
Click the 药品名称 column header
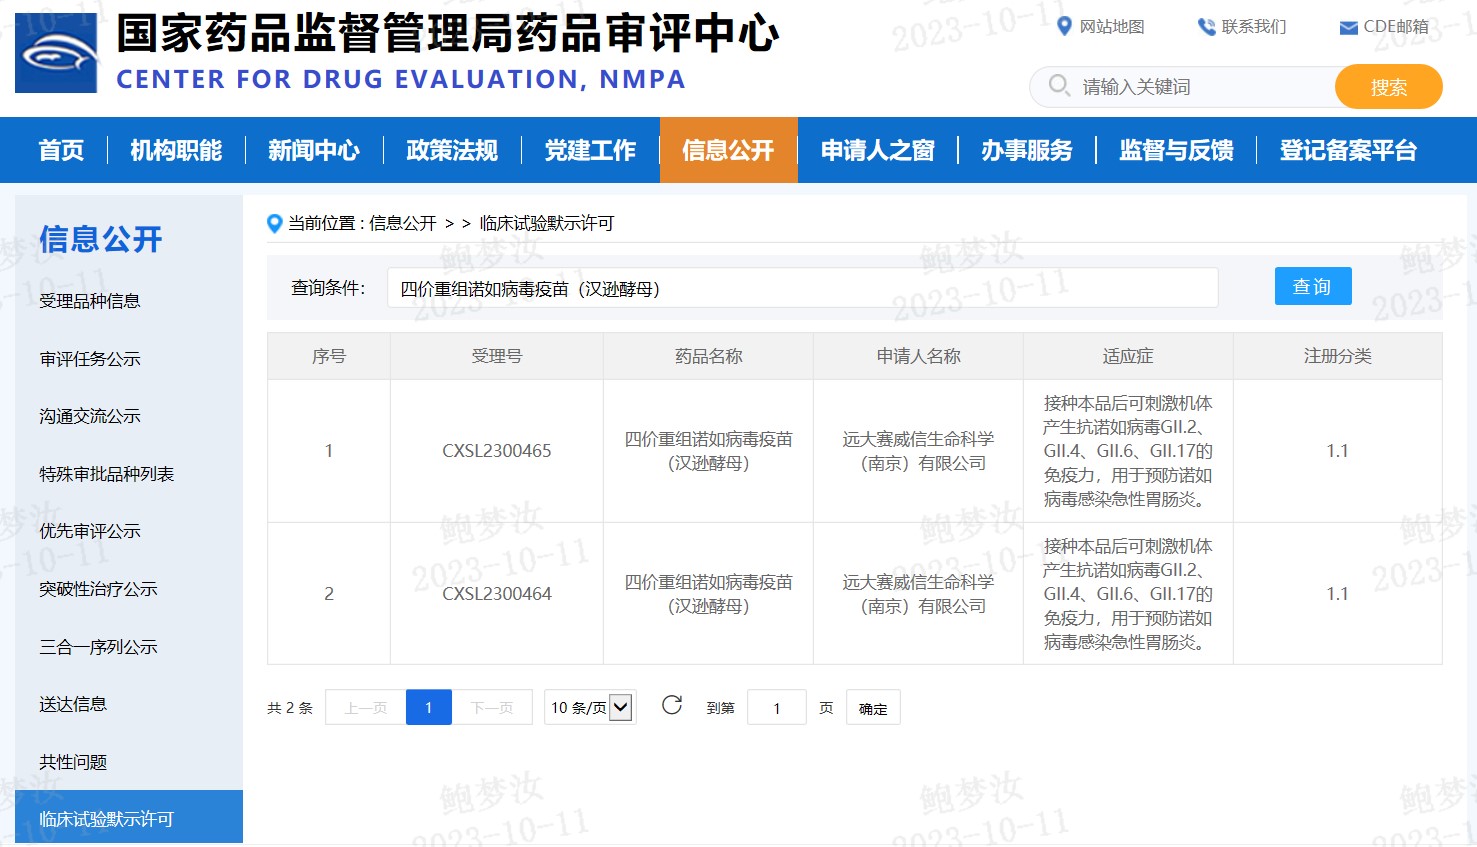pyautogui.click(x=709, y=356)
